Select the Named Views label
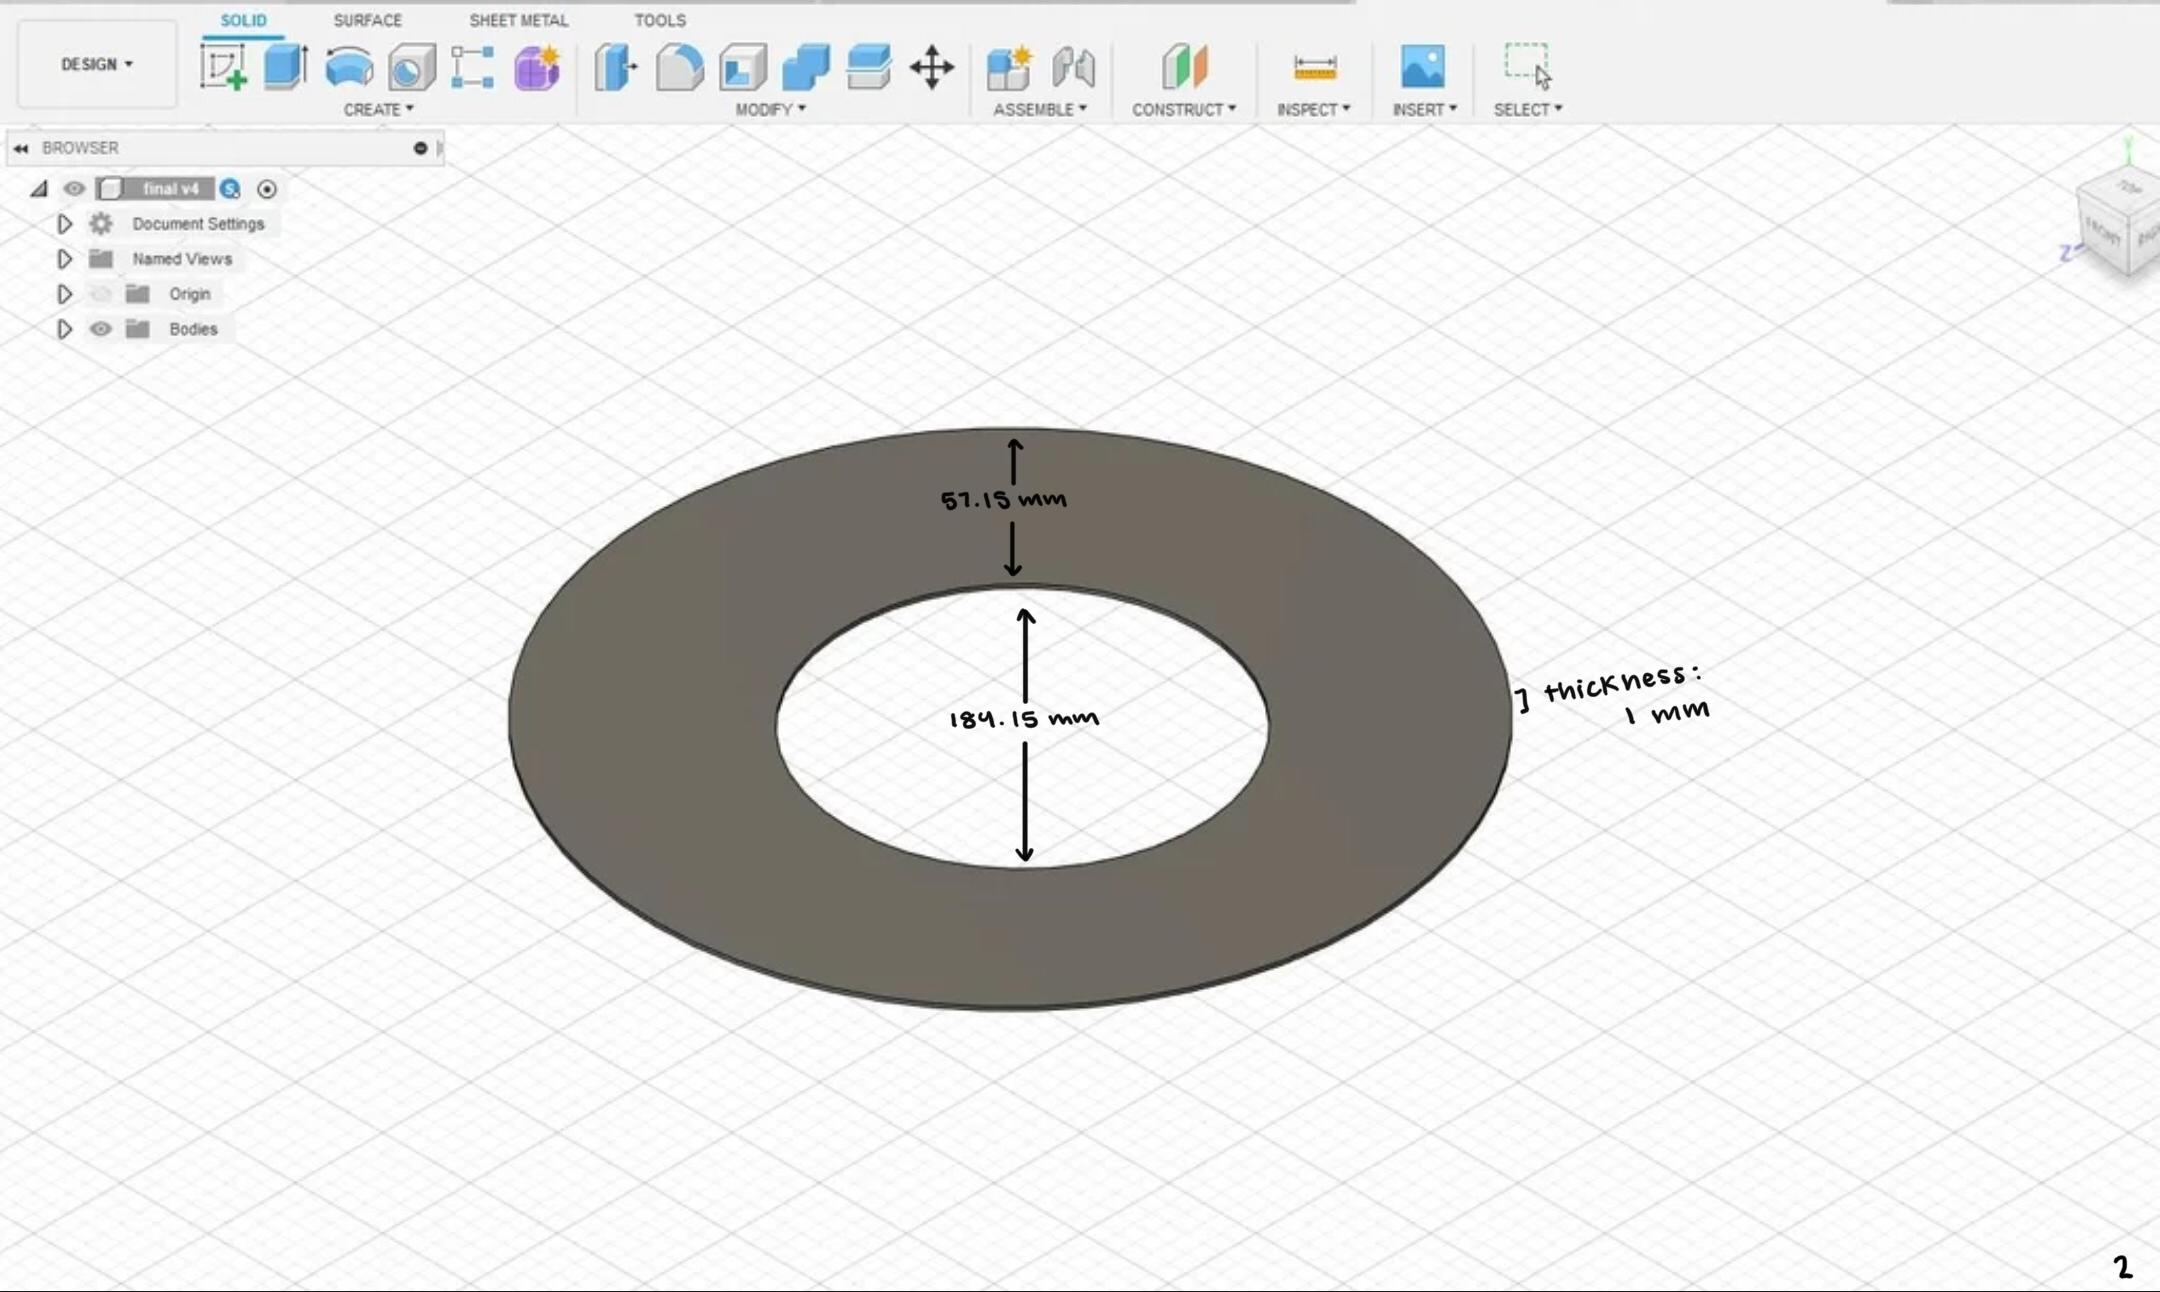 (182, 259)
